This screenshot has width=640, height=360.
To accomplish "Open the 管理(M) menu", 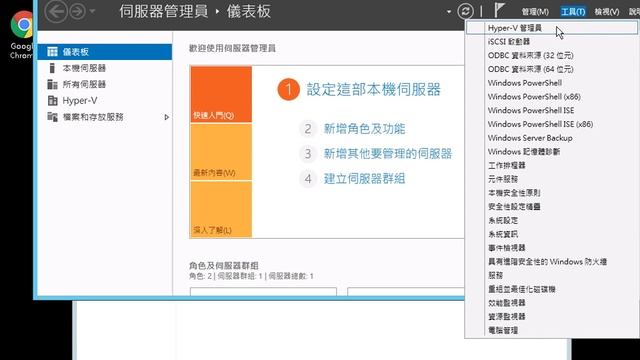I will 535,12.
